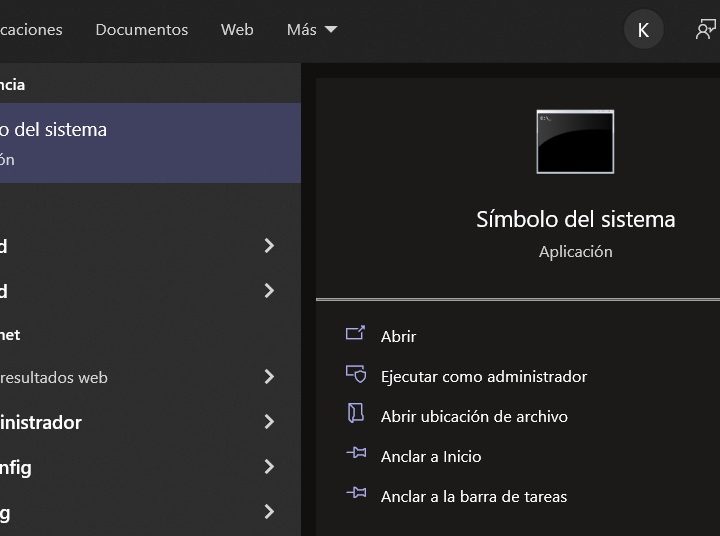Select the Aplicaciones filter tab
Image resolution: width=720 pixels, height=536 pixels.
click(30, 30)
